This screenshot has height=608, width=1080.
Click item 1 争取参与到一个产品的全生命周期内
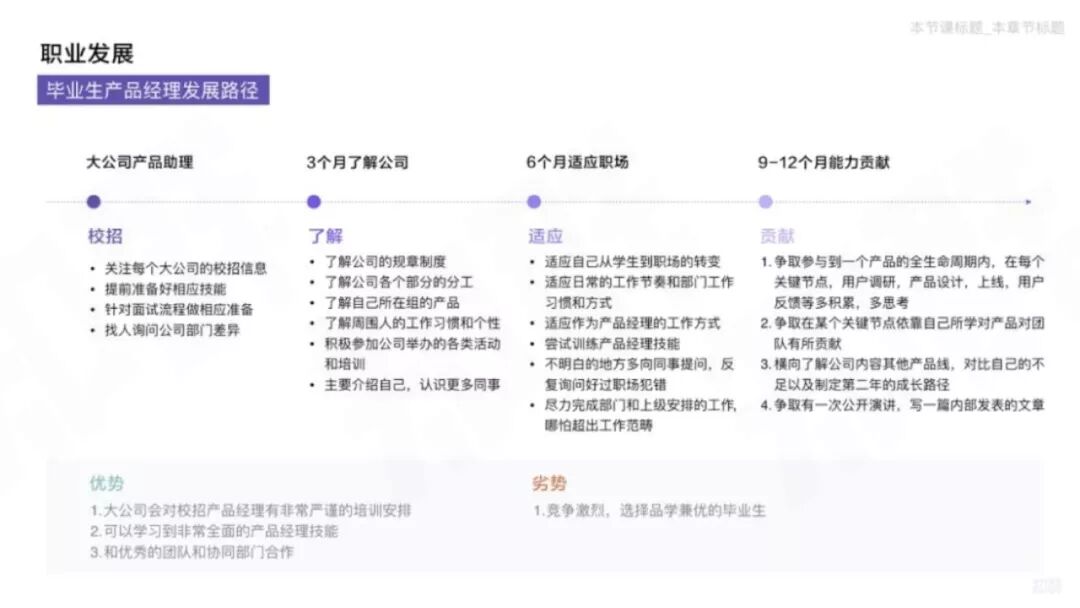point(902,282)
